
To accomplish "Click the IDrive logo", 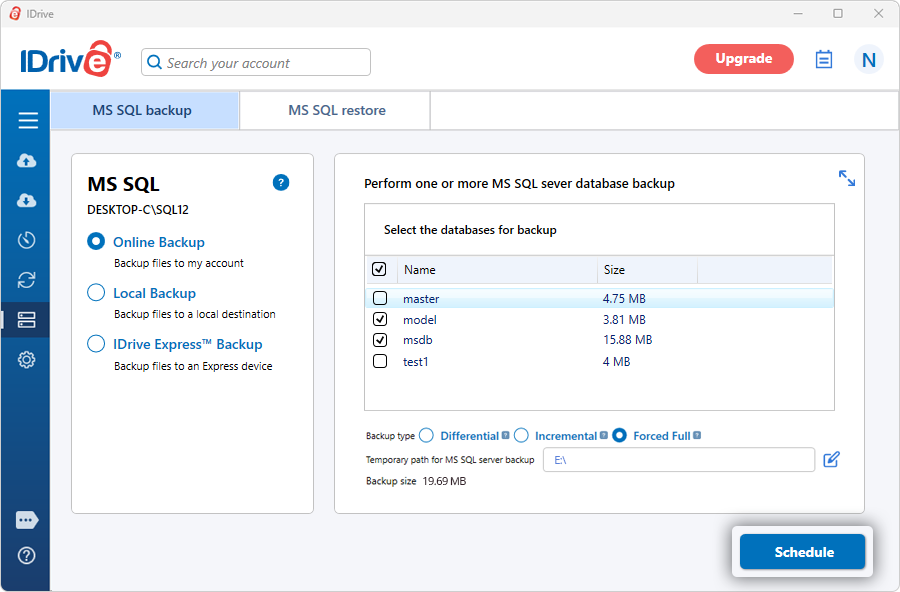I will click(71, 59).
